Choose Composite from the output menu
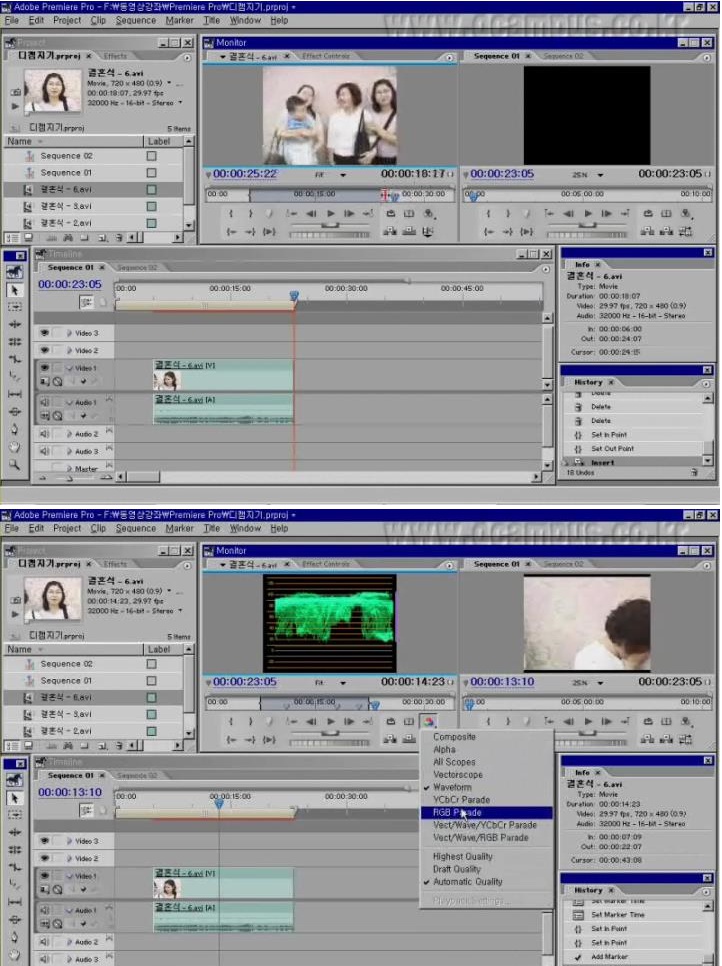The image size is (722, 966). click(454, 737)
